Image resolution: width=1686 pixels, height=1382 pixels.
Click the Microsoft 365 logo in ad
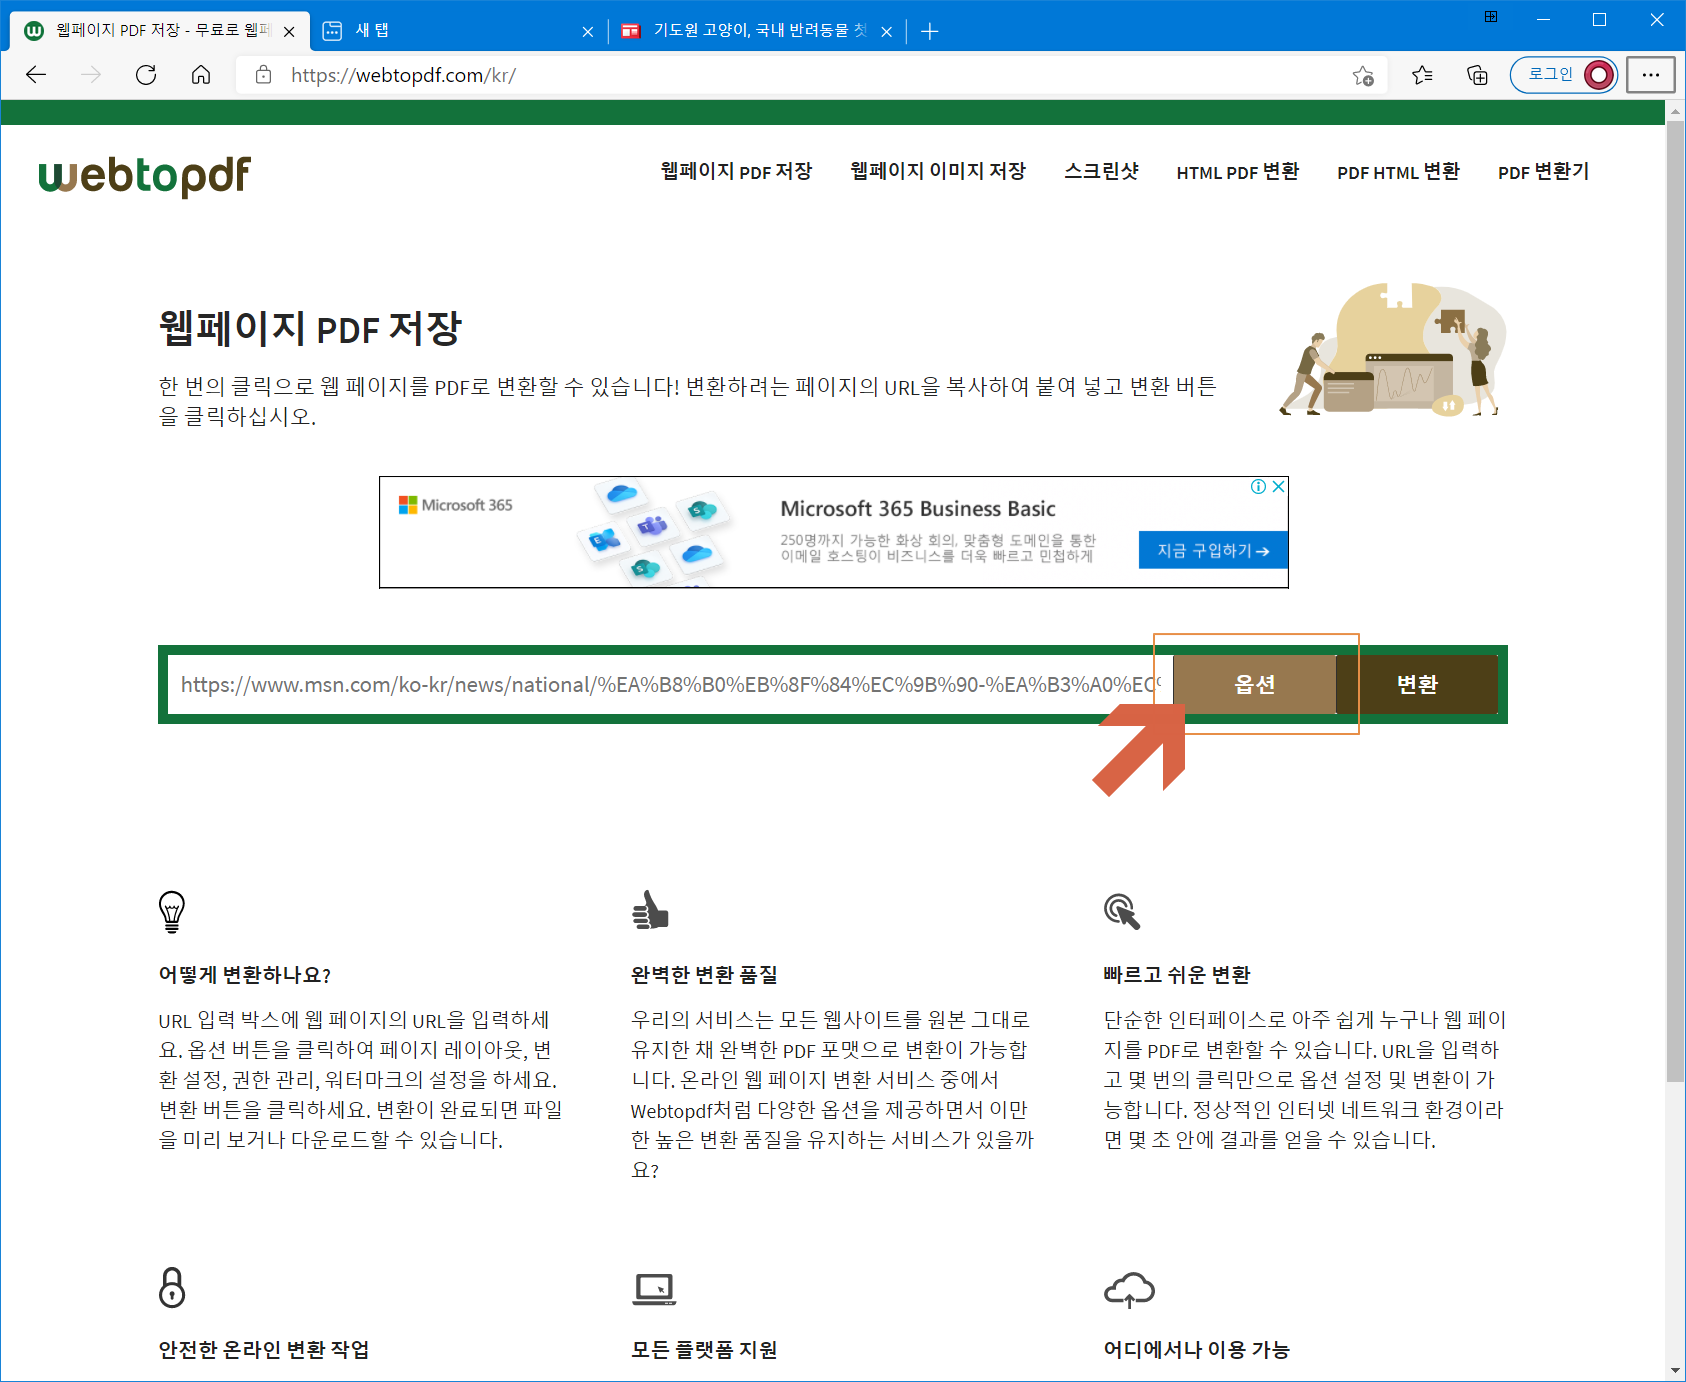coord(455,505)
